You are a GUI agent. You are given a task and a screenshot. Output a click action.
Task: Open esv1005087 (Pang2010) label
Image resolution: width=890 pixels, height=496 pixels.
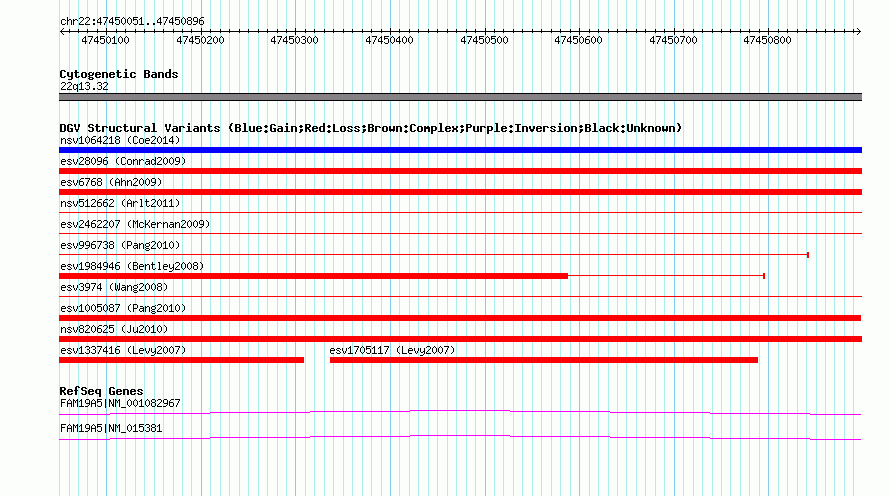click(123, 308)
